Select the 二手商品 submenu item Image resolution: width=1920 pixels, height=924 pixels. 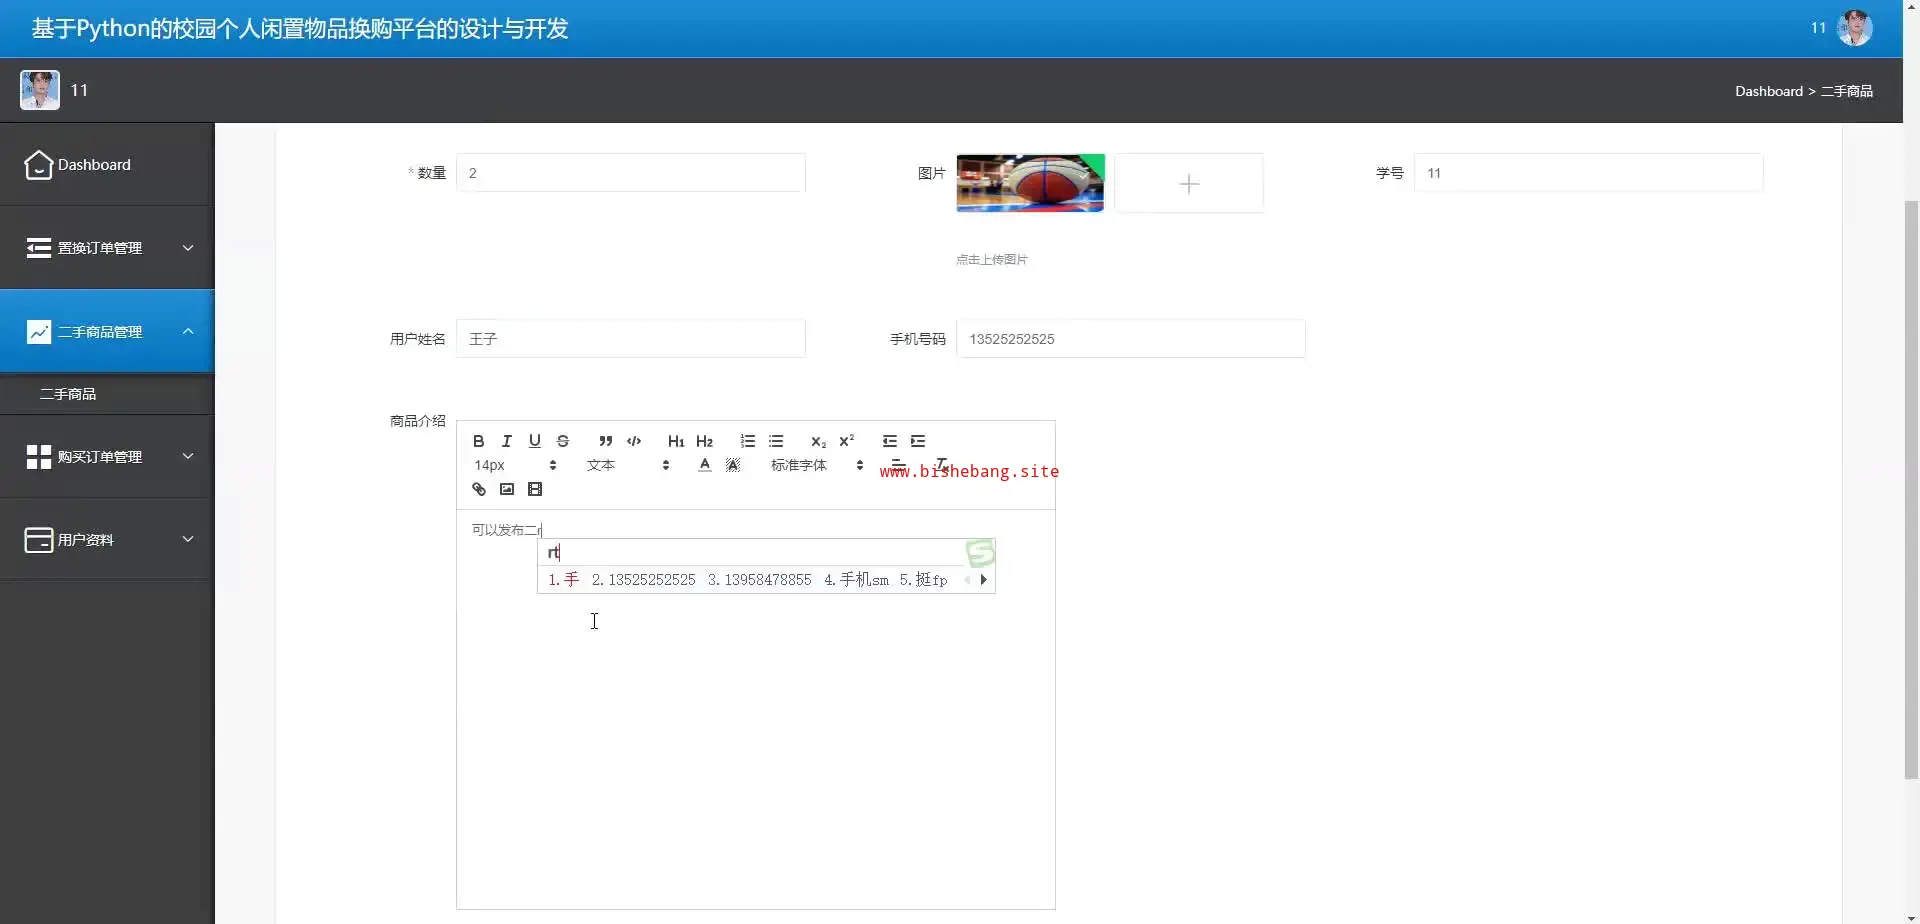click(x=107, y=394)
